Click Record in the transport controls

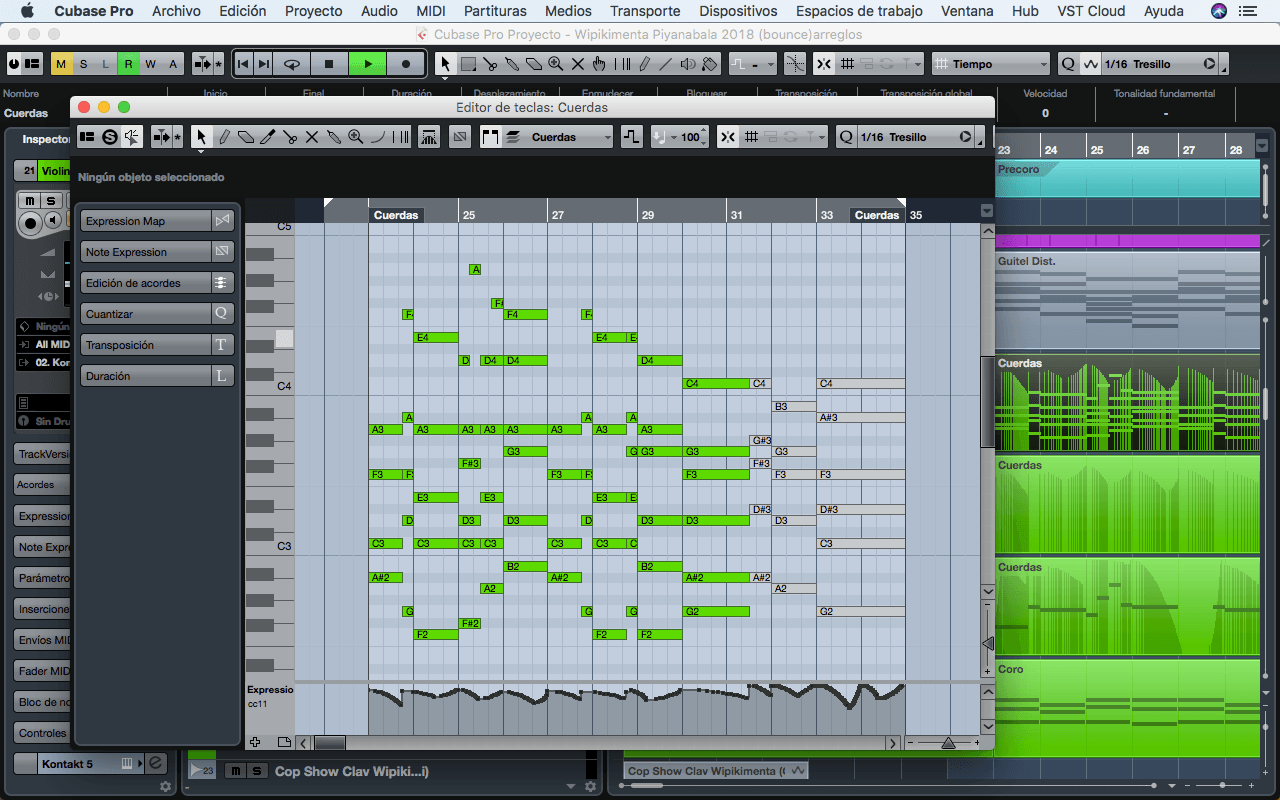pyautogui.click(x=405, y=64)
